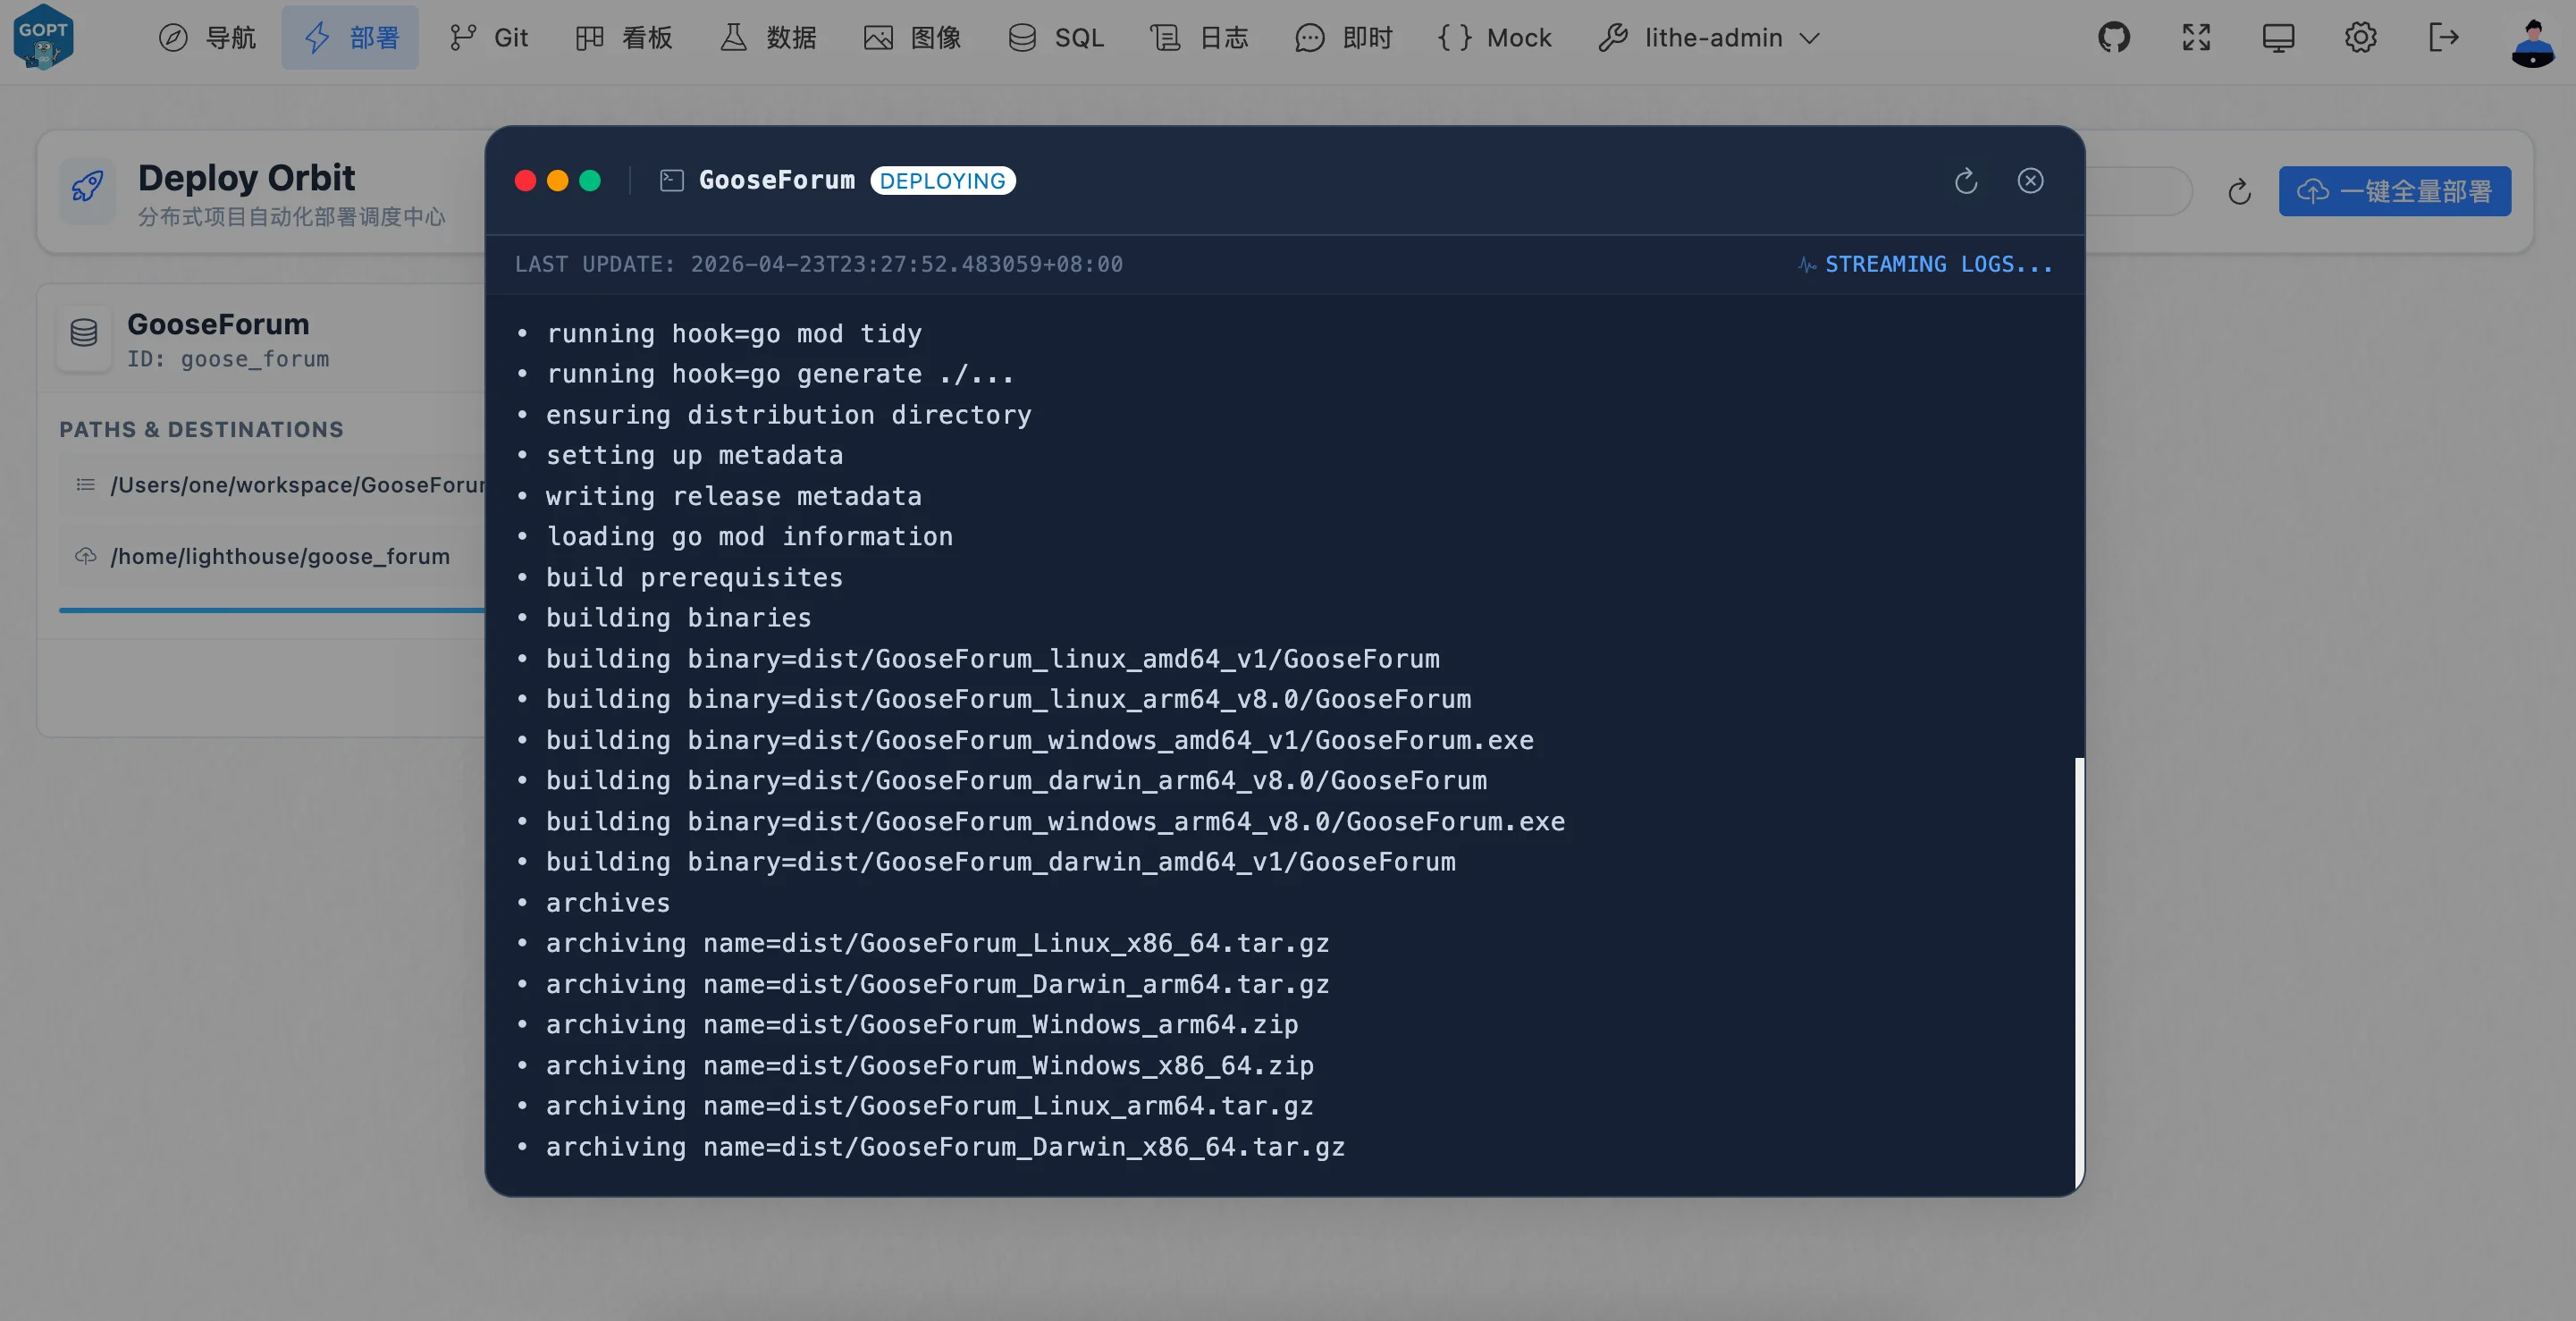The width and height of the screenshot is (2576, 1321).
Task: Click the refresh icon beside deploy-all button
Action: 2239,192
